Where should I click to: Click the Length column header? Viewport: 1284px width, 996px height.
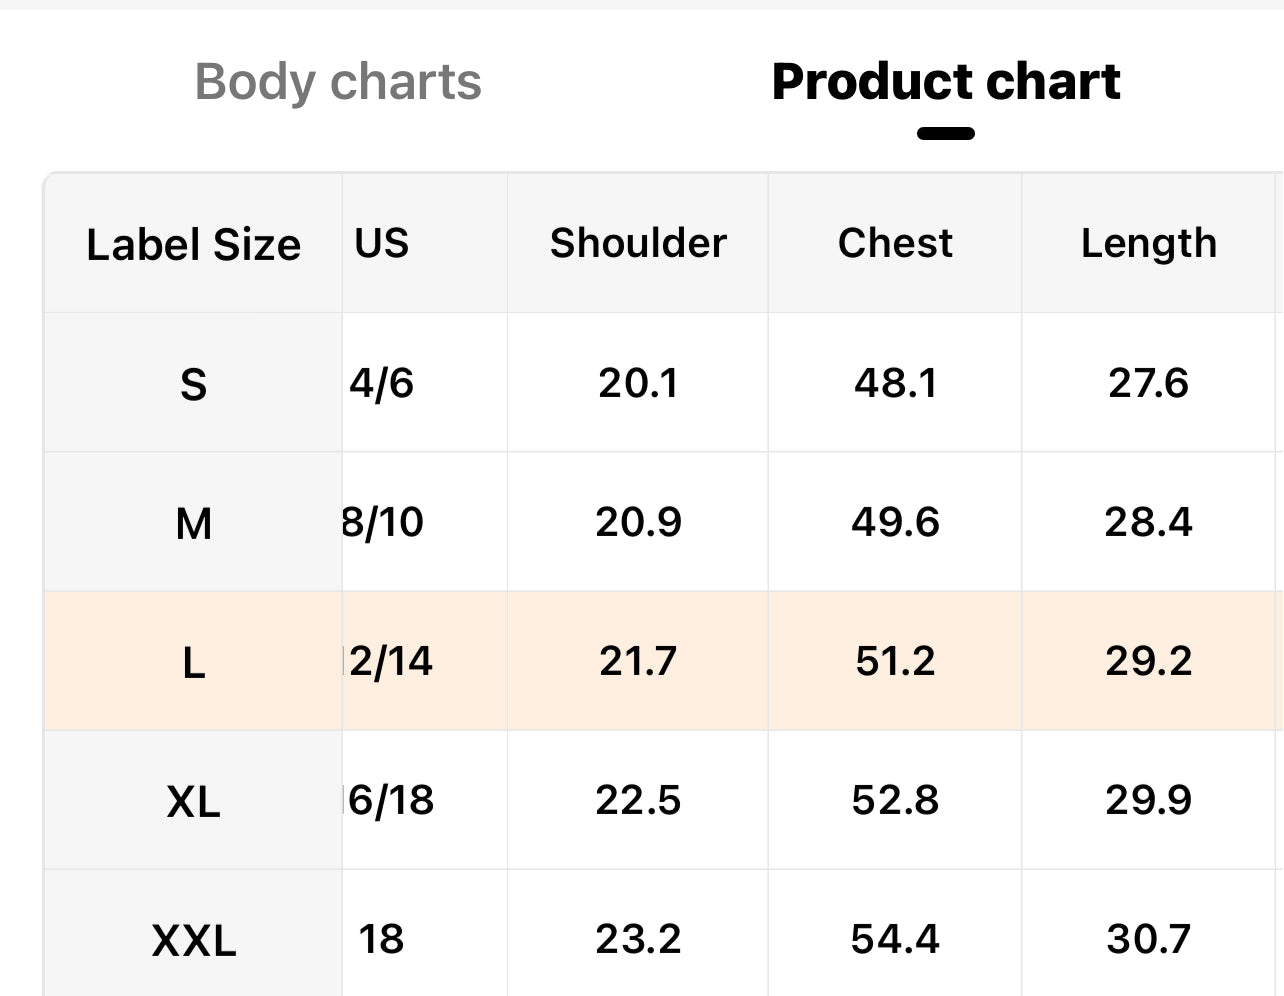(1148, 244)
